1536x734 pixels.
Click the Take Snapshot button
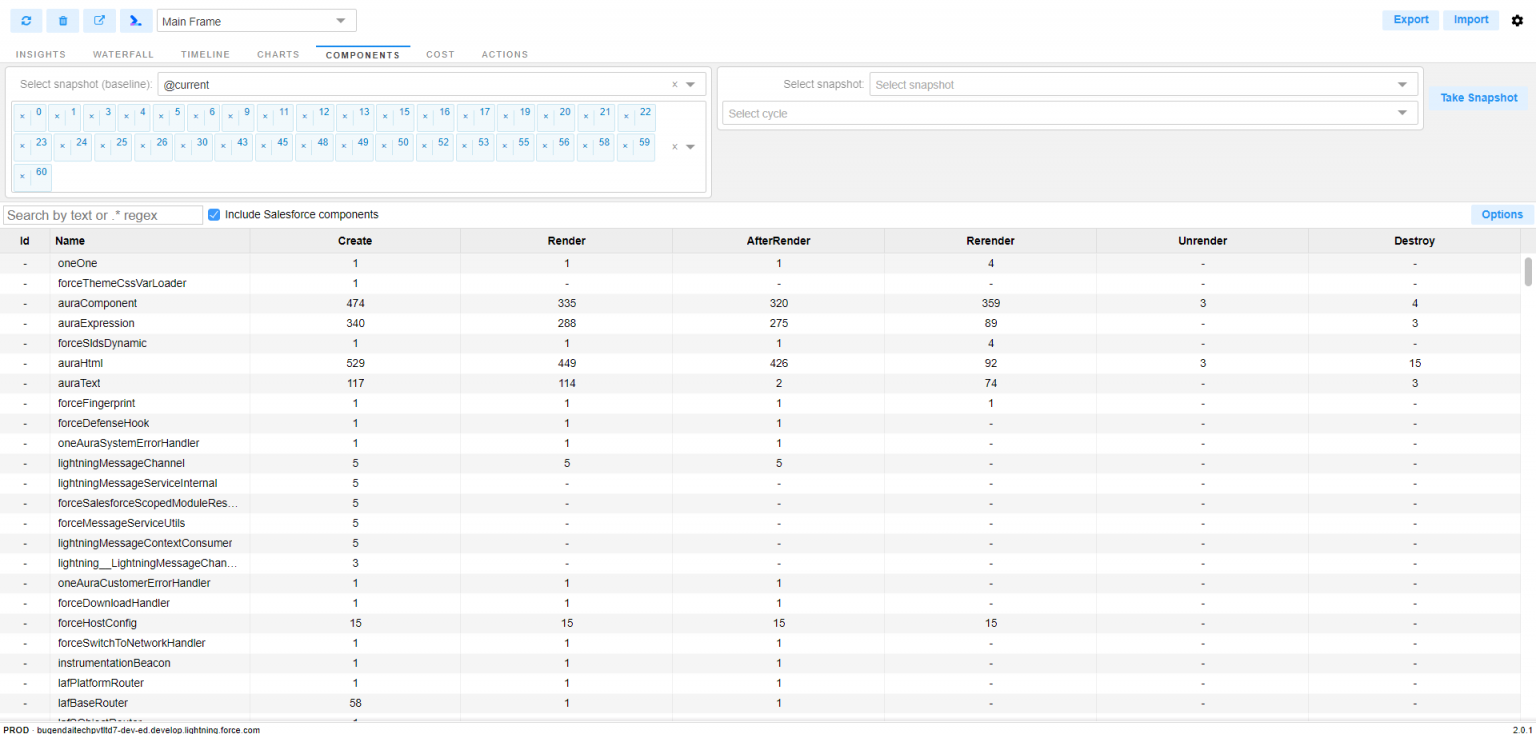point(1478,98)
